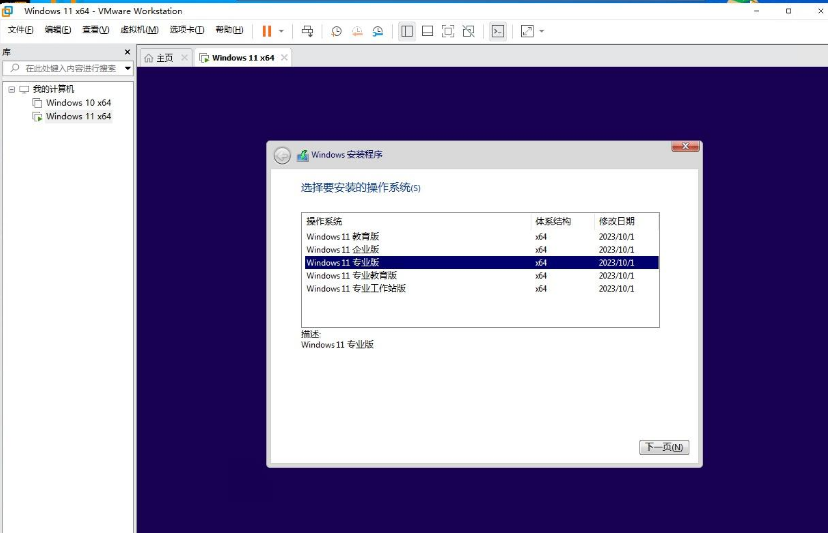Screen dimensions: 828x533
Task: Open the library search dropdown arrow
Action: [x=128, y=68]
